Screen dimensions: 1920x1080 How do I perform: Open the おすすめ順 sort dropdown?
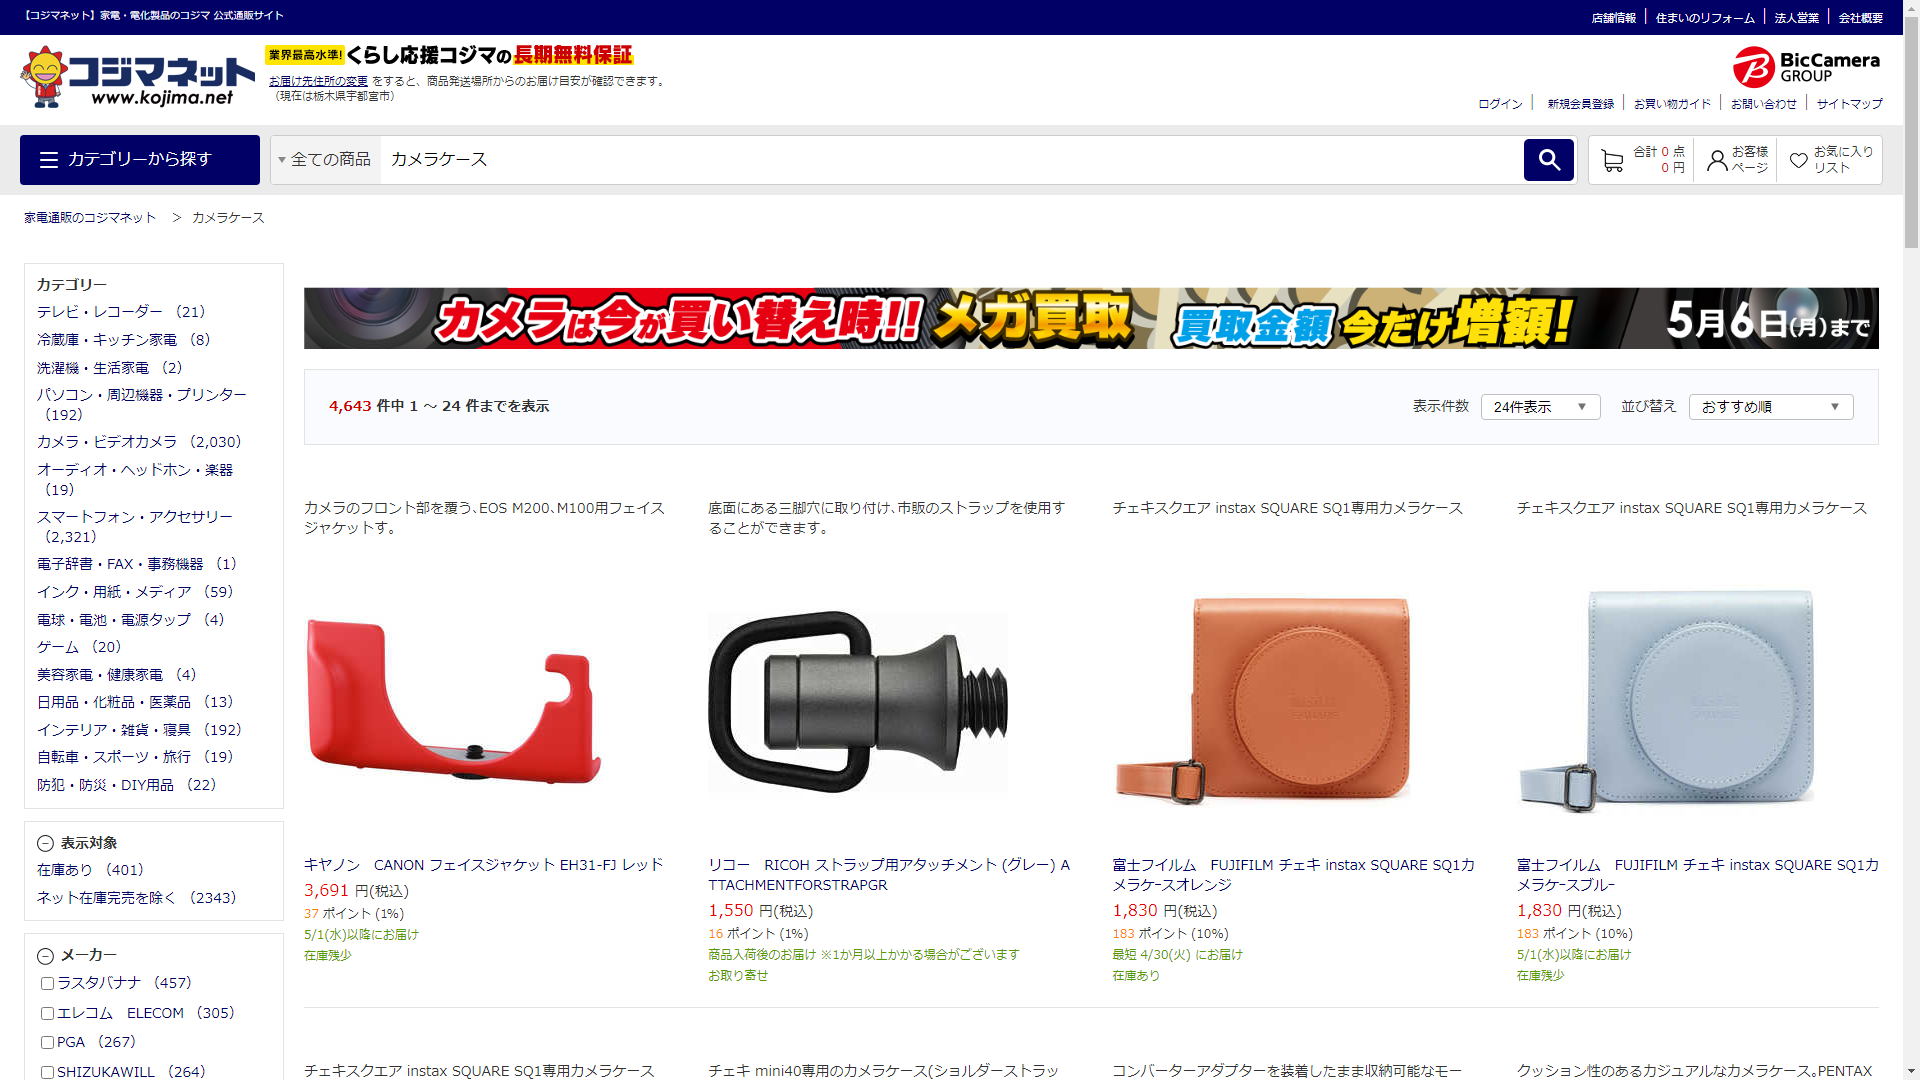[1770, 407]
